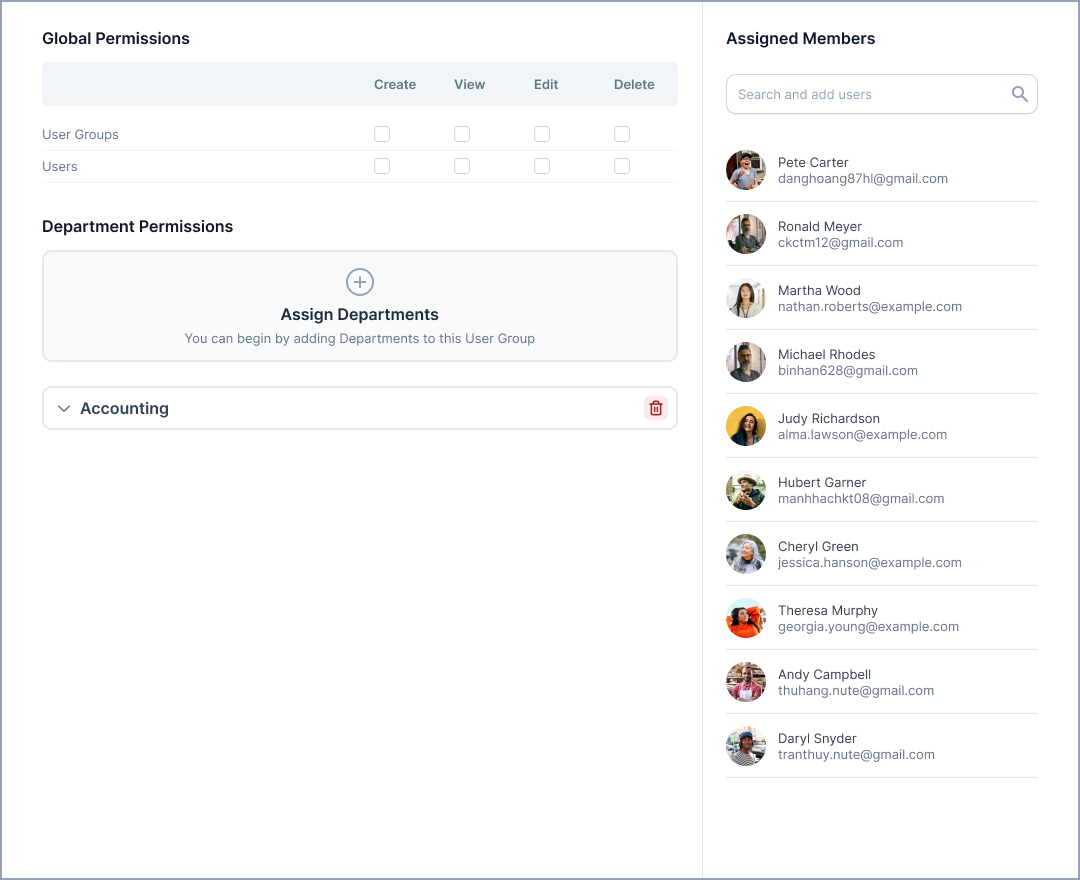Image resolution: width=1080 pixels, height=880 pixels.
Task: Delete the Accounting department with trash icon
Action: pos(656,408)
